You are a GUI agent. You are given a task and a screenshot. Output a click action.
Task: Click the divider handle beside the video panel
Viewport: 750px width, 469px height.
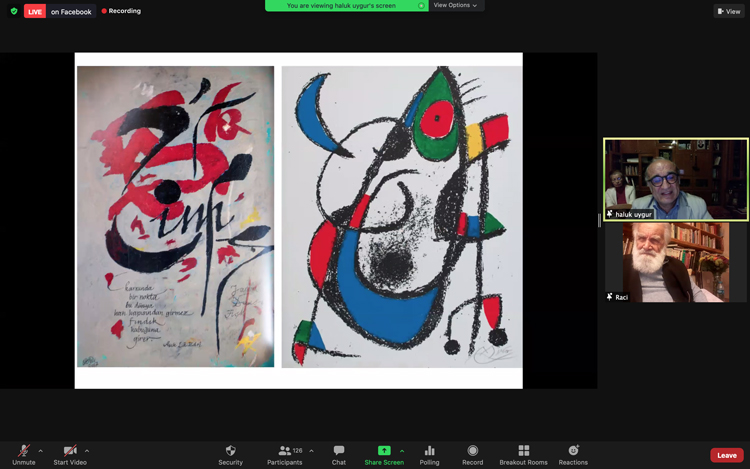(599, 220)
